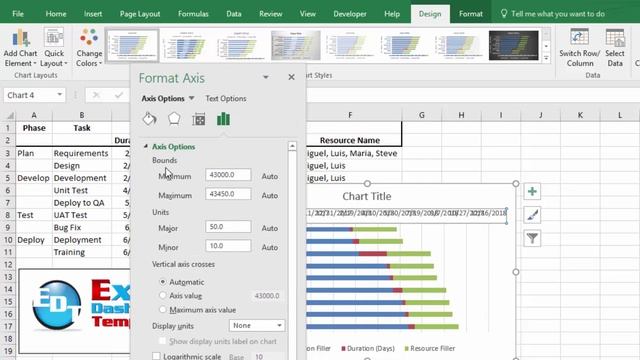640x360 pixels.
Task: Open Format Axis pane options arrow
Action: 266,77
